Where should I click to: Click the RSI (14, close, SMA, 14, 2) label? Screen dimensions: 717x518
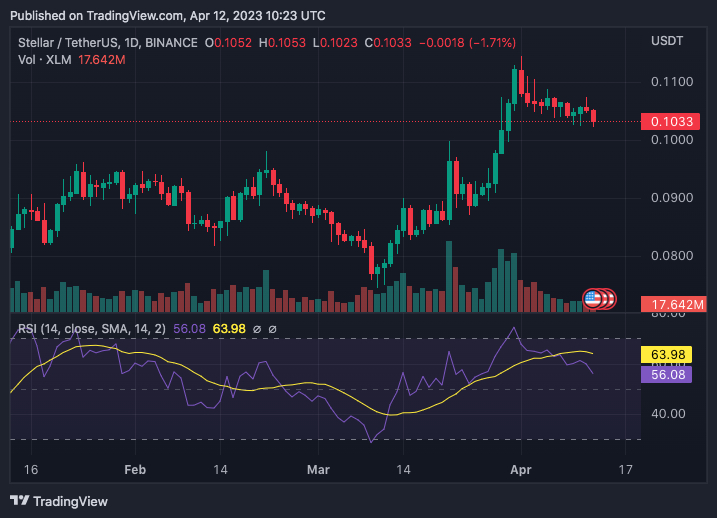coord(92,329)
